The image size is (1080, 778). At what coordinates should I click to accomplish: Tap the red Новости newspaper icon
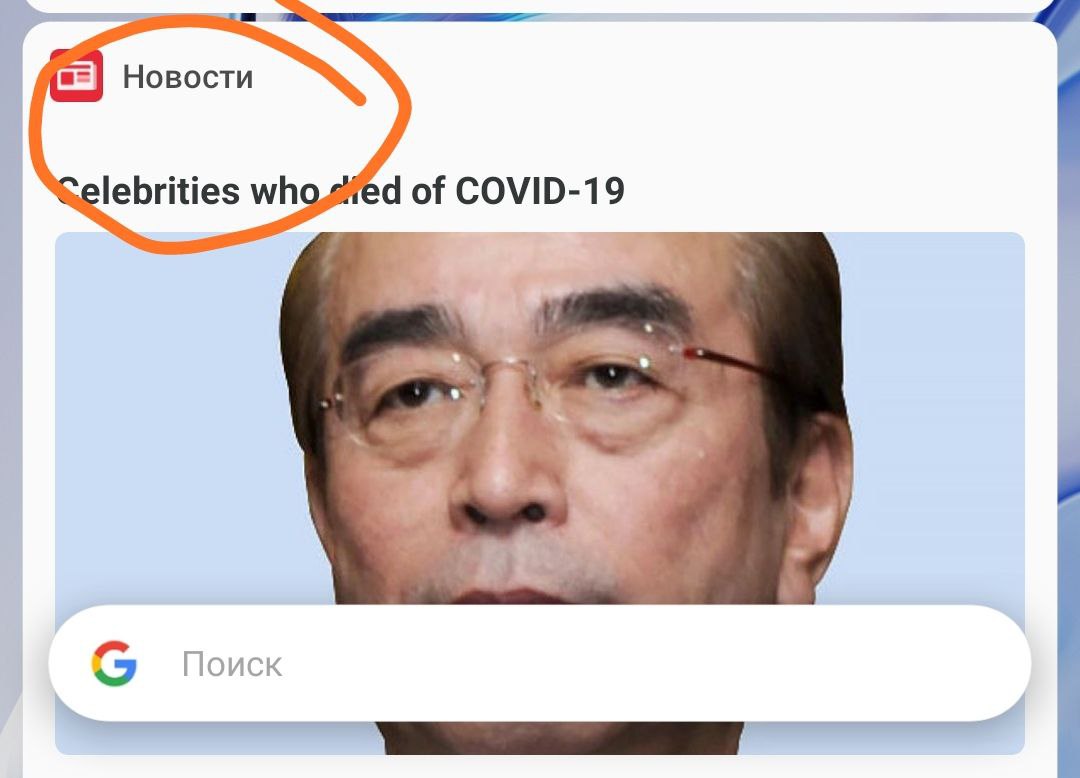(x=76, y=76)
